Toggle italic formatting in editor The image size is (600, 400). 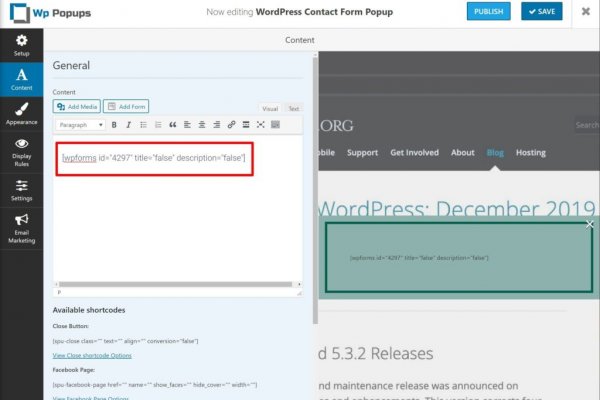pos(129,125)
